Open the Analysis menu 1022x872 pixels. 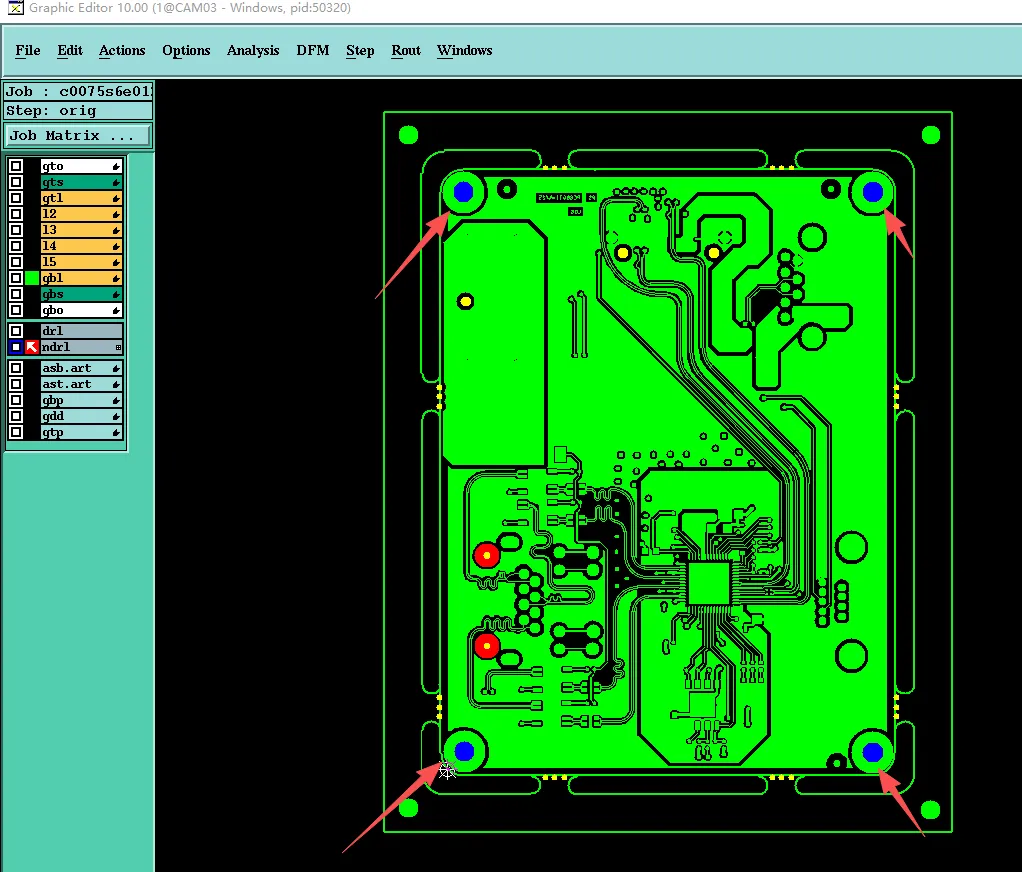[x=253, y=50]
